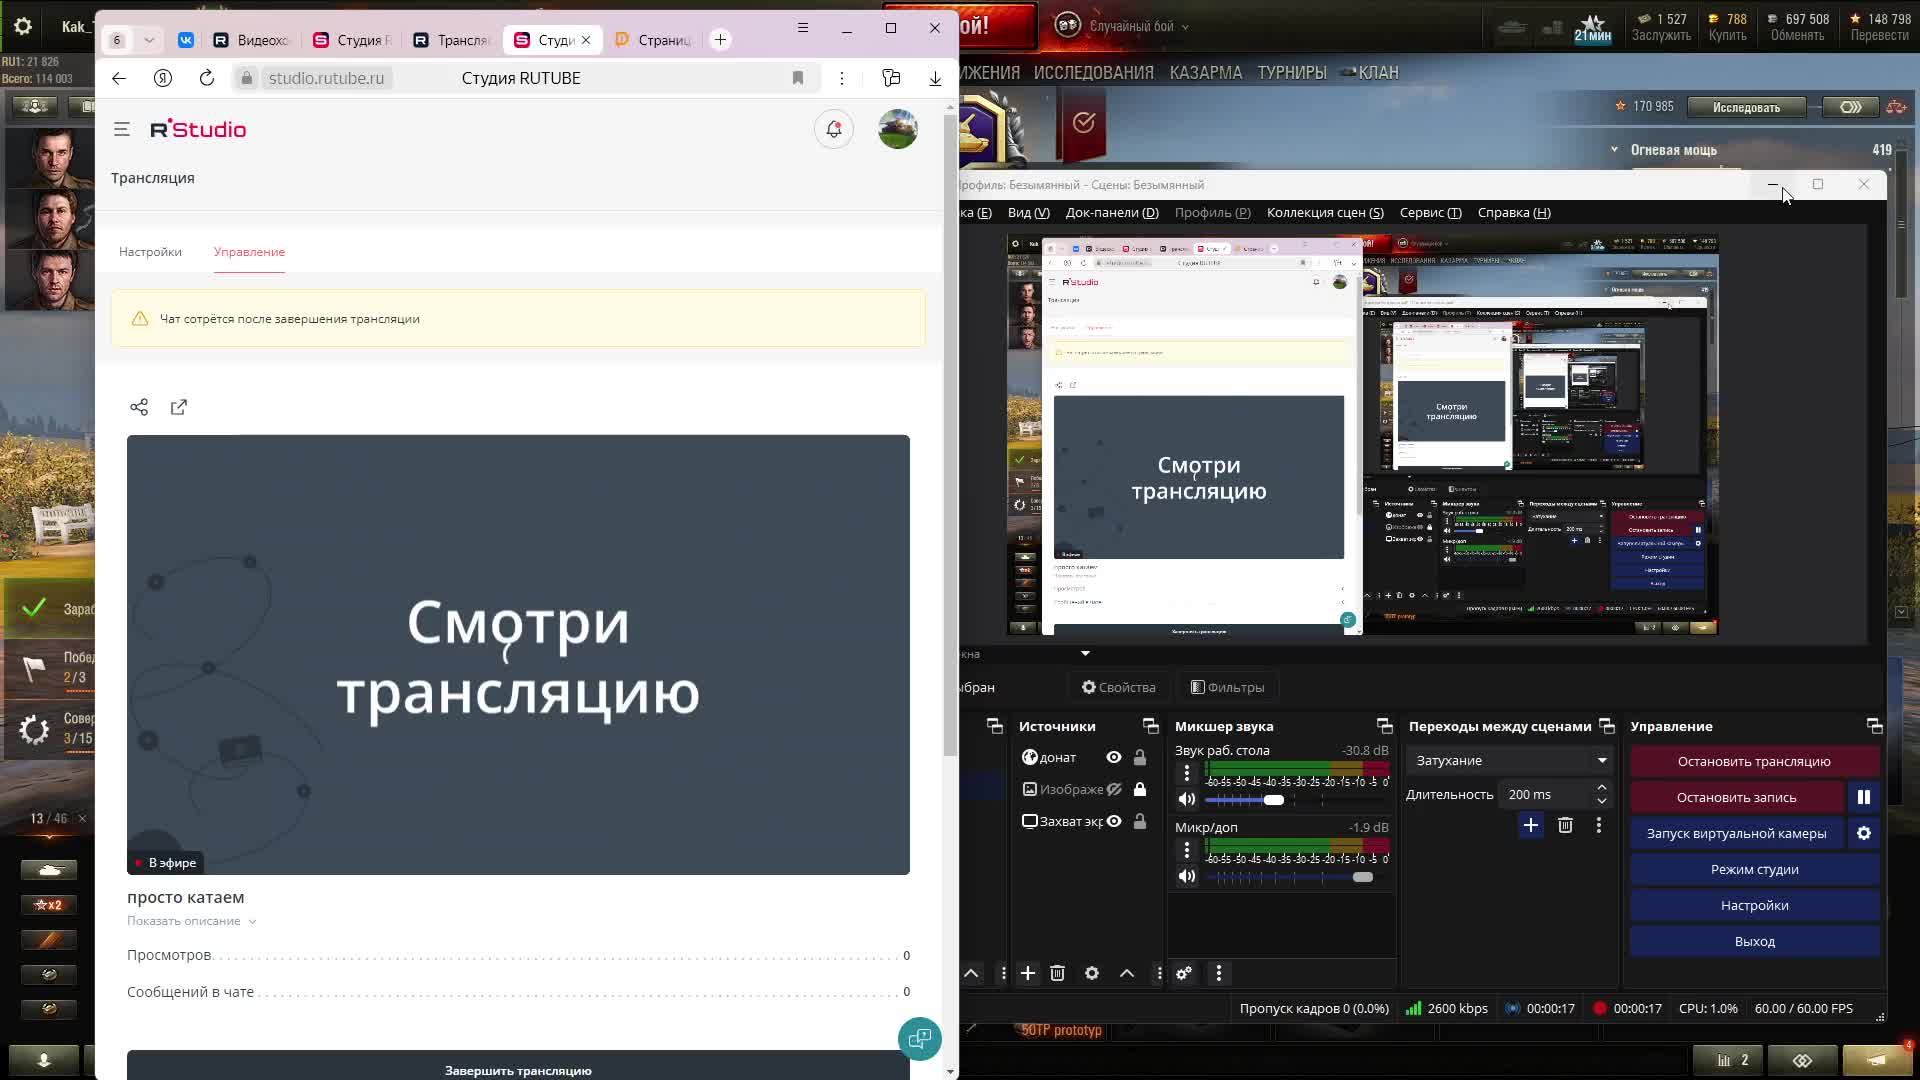The width and height of the screenshot is (1920, 1080).
Task: Expand Показать описание under stream title
Action: point(192,921)
